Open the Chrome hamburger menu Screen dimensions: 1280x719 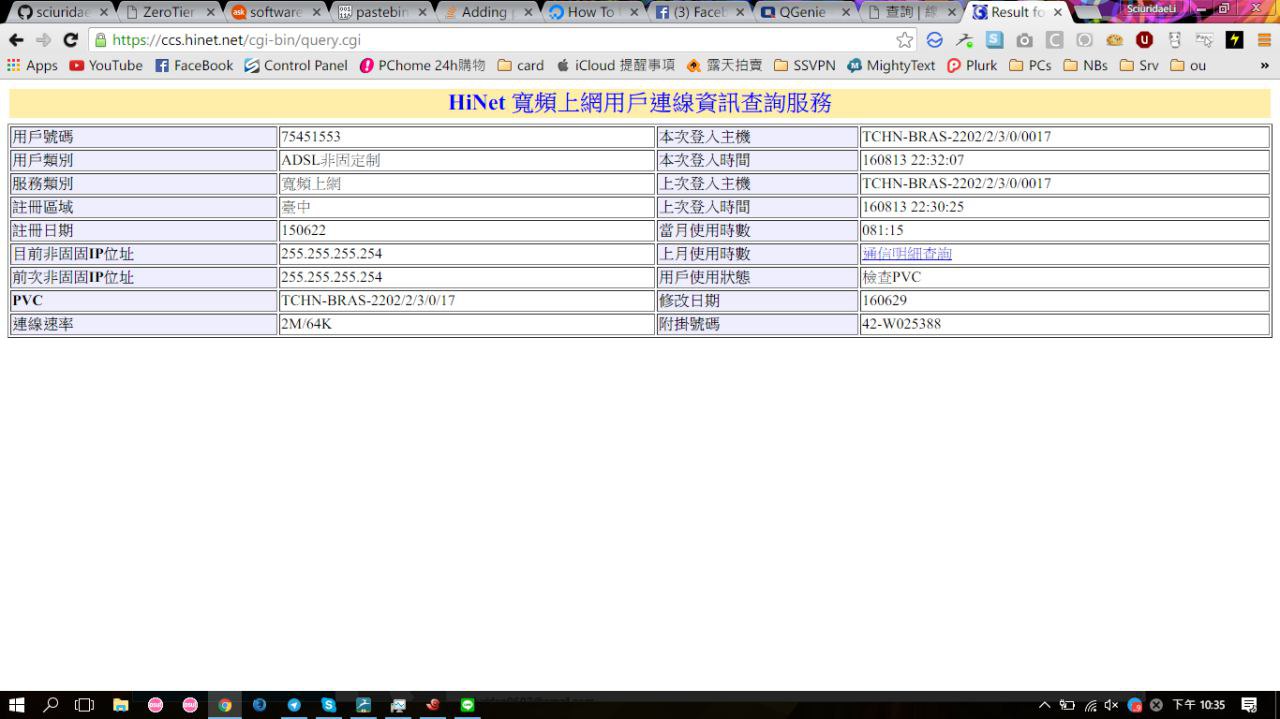[x=1264, y=40]
